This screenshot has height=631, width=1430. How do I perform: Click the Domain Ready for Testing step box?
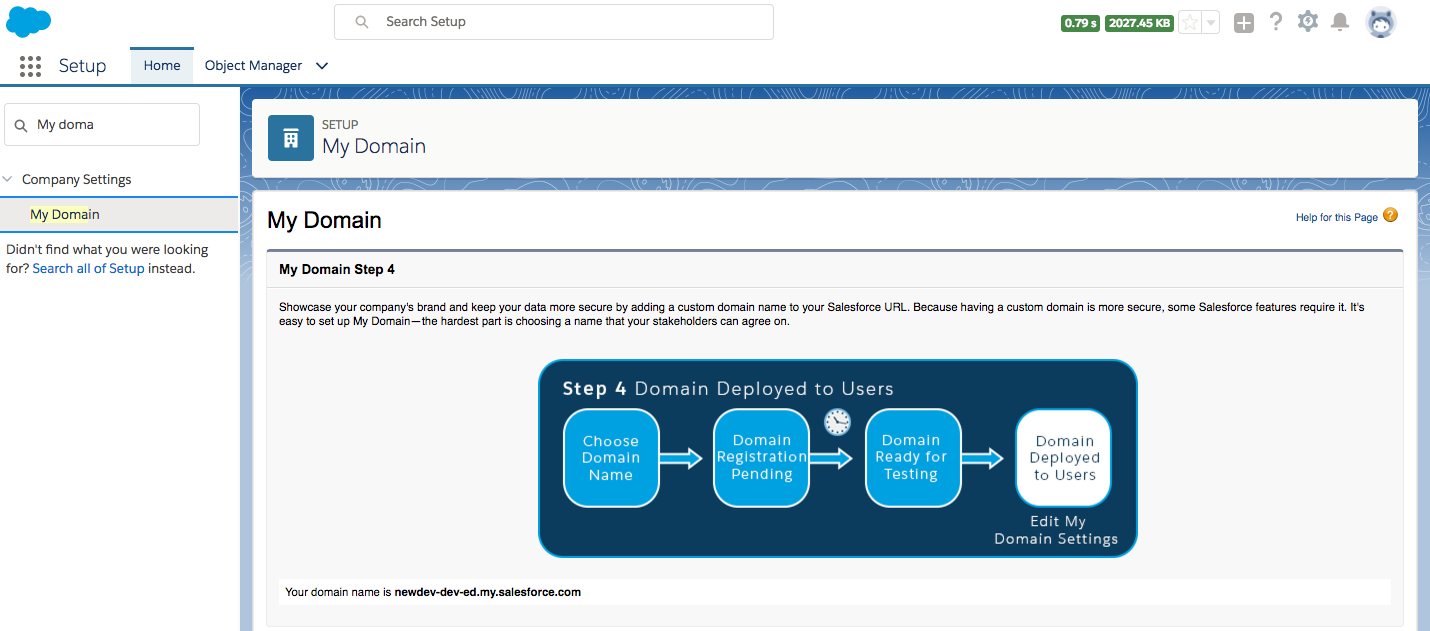[912, 457]
